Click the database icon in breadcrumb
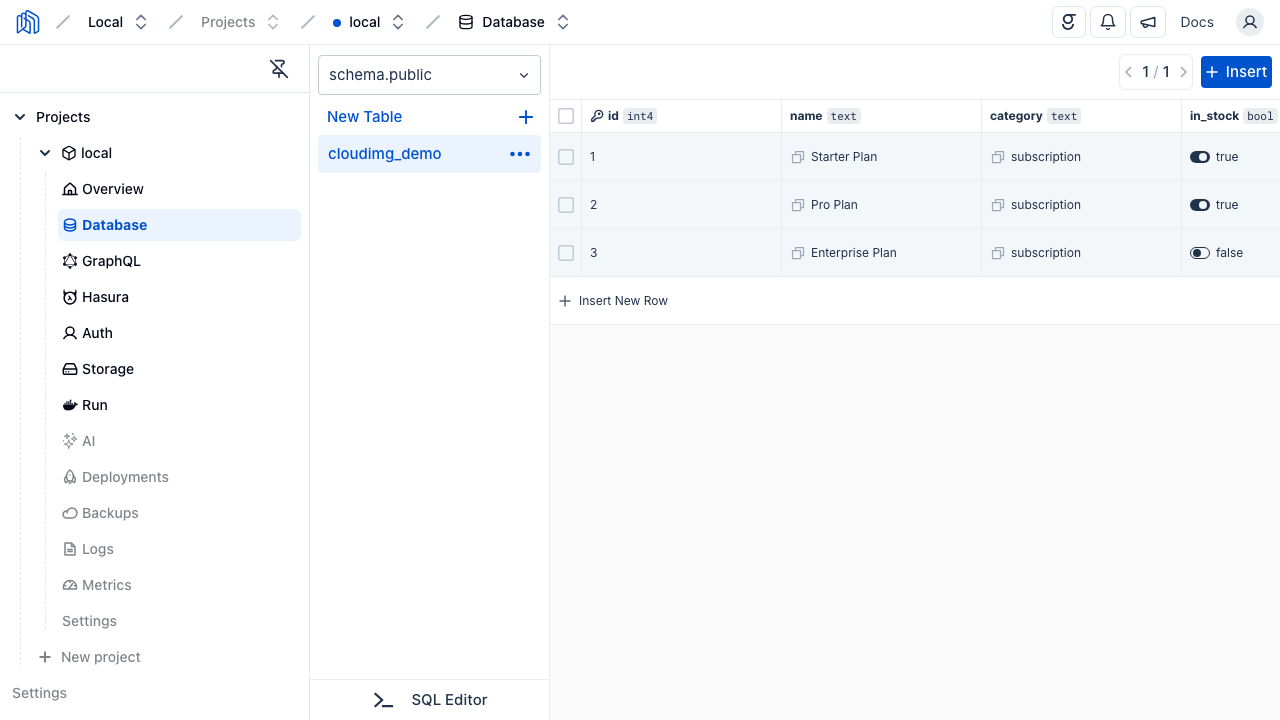 (466, 22)
